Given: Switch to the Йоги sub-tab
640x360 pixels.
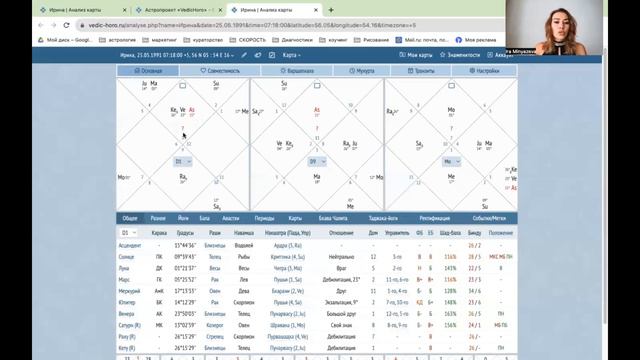Looking at the screenshot, I should pos(183,218).
